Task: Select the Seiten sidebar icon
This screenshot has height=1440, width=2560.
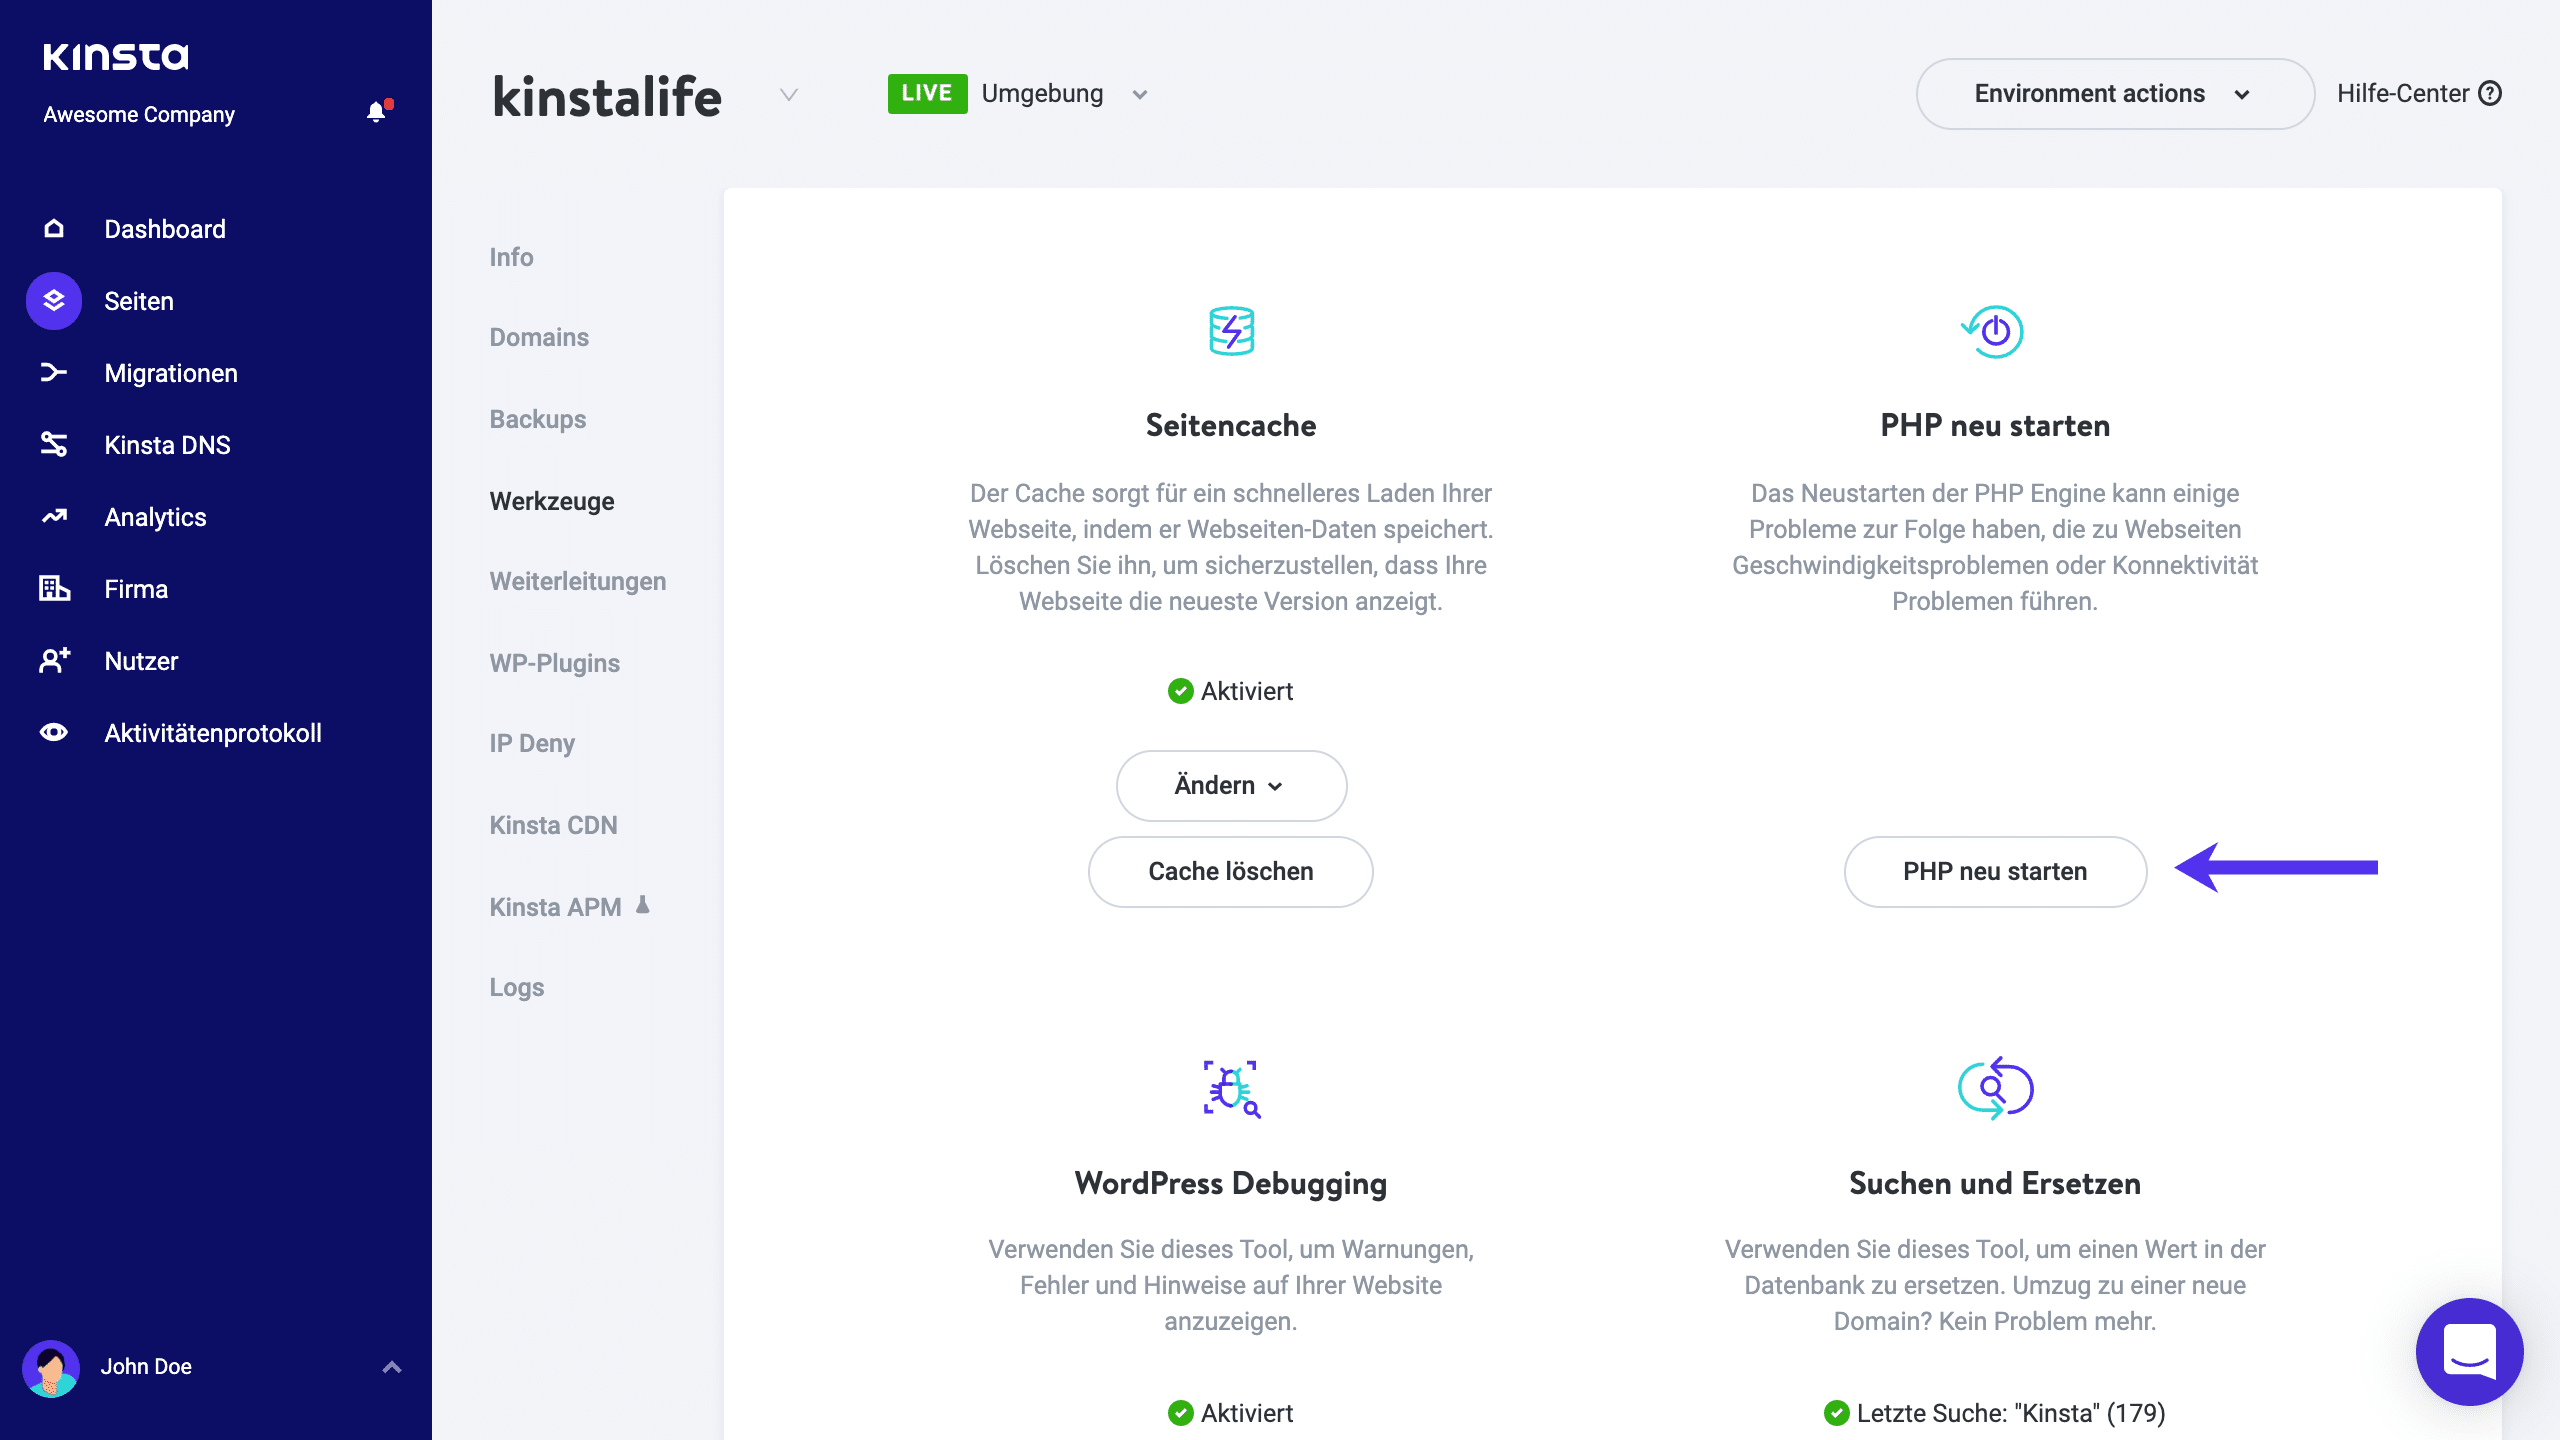Action: pos(52,300)
